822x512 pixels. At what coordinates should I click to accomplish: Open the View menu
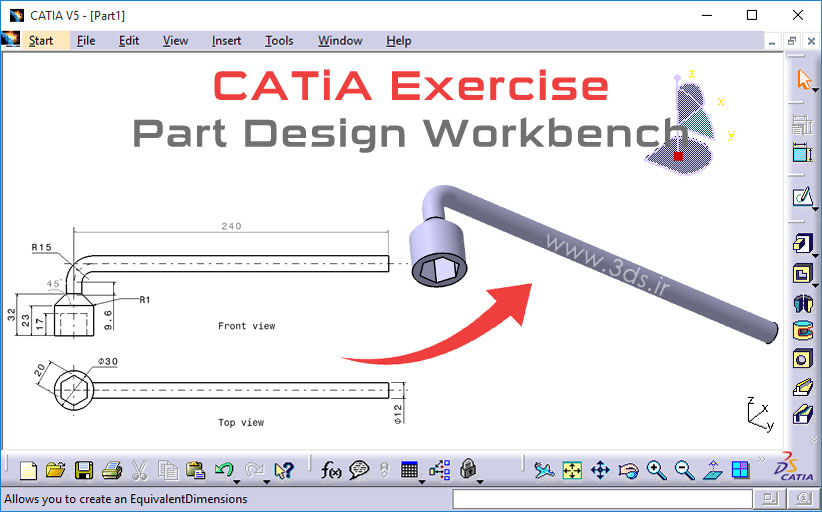(x=175, y=41)
